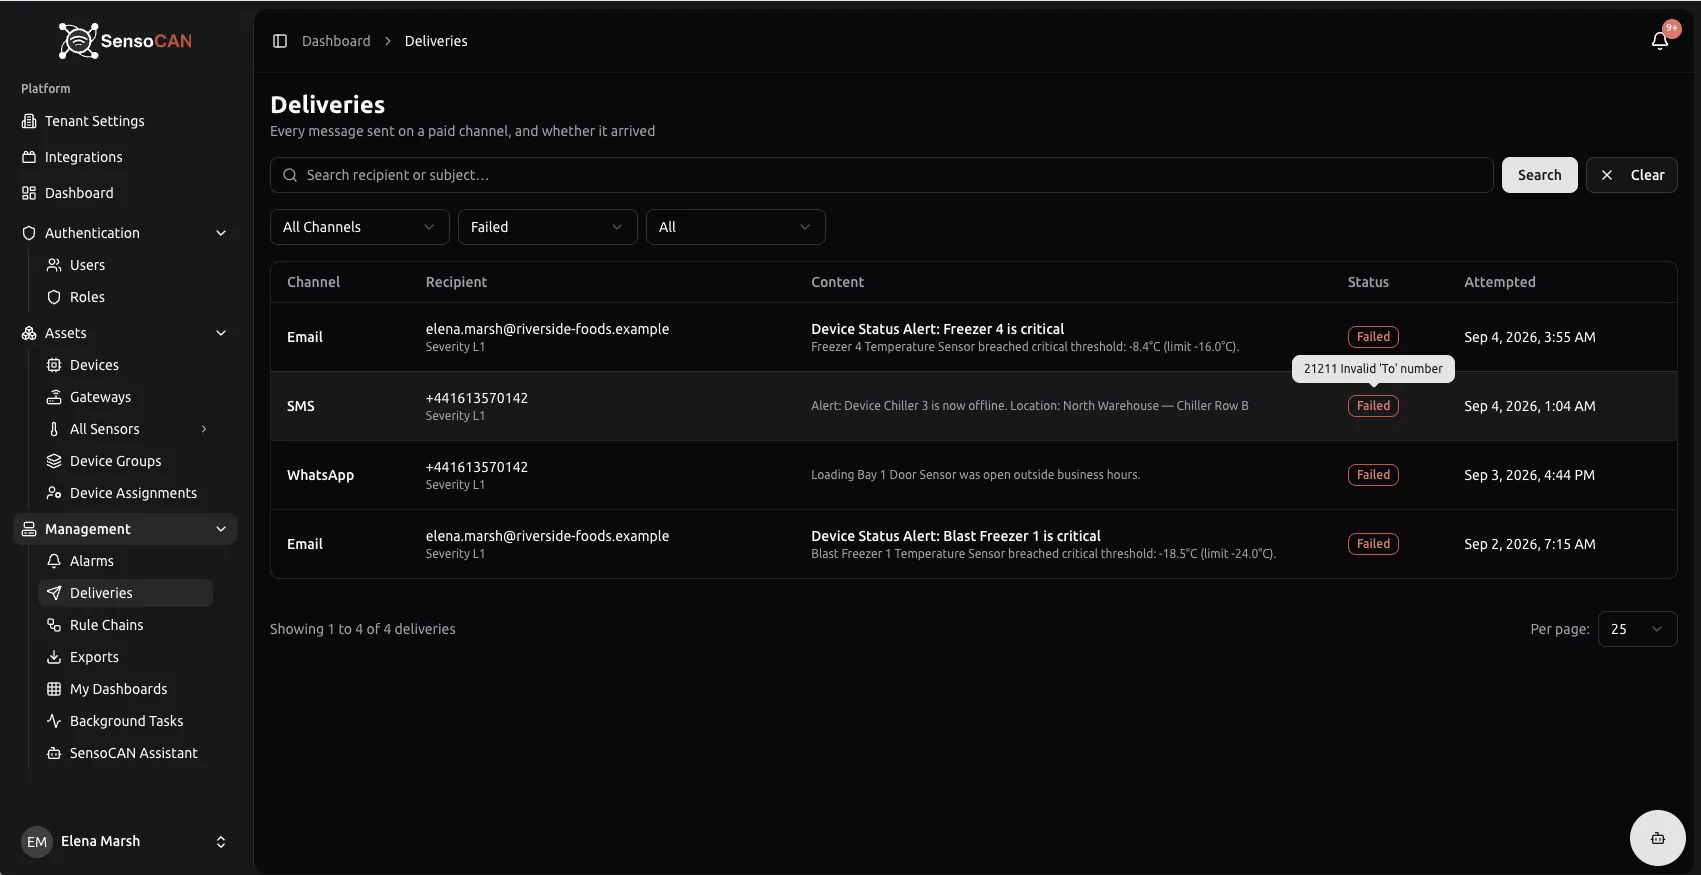Click Failed badge on SMS row
1701x875 pixels.
click(1373, 406)
